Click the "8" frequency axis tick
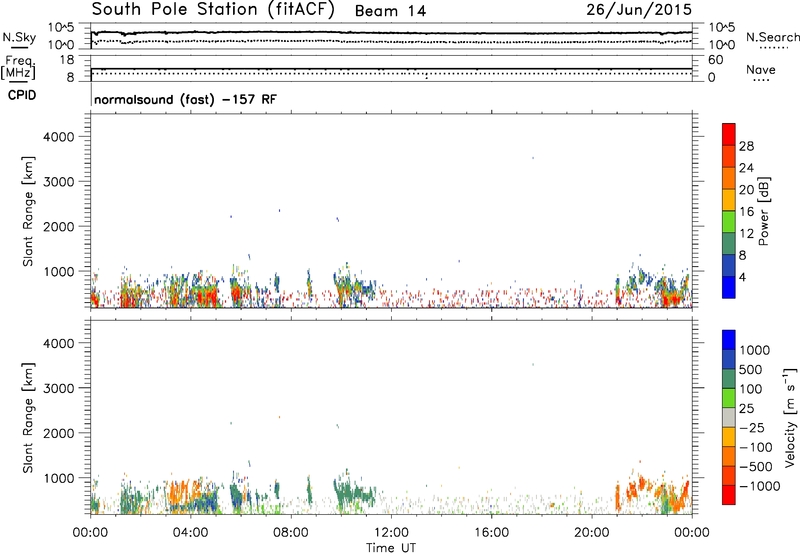800x554 pixels. tap(70, 77)
